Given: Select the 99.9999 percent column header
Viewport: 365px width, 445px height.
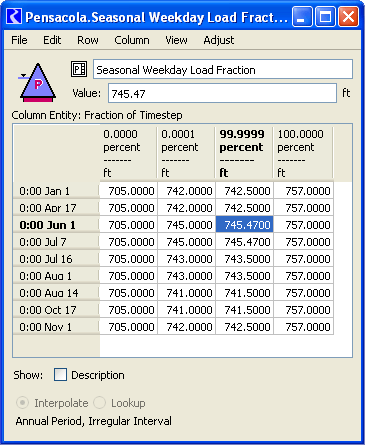Looking at the screenshot, I should pyautogui.click(x=244, y=153).
